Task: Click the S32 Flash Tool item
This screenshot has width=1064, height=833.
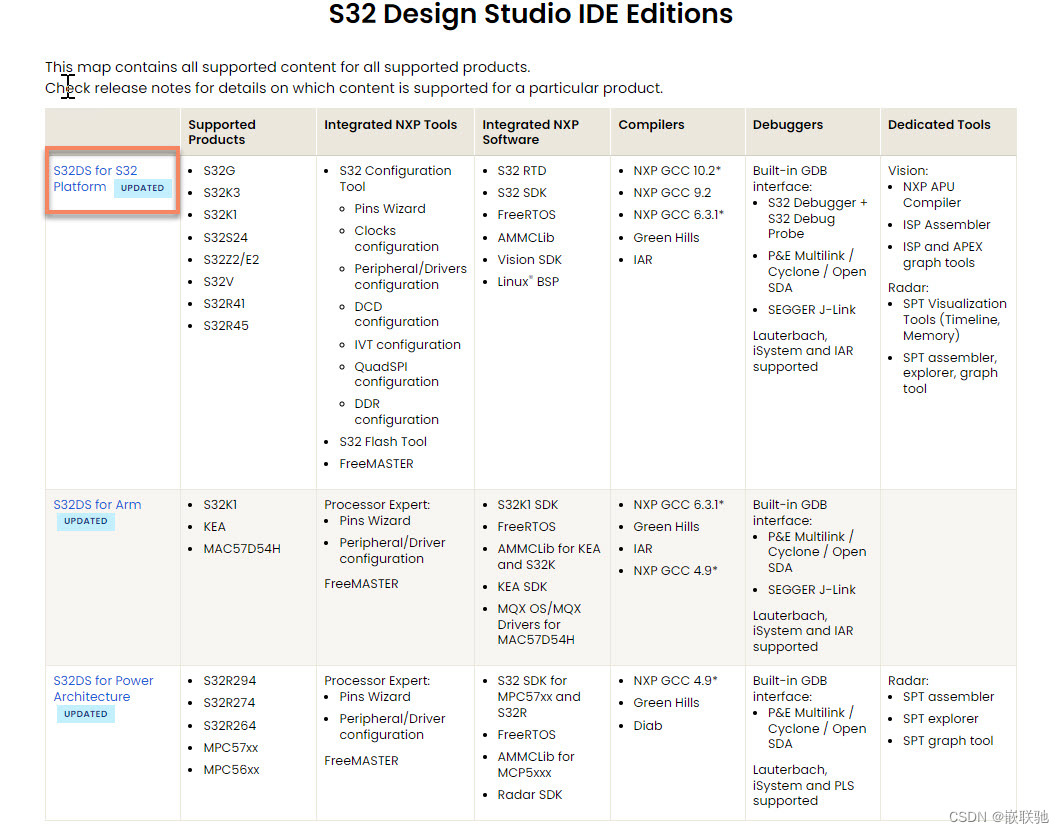Action: point(383,442)
